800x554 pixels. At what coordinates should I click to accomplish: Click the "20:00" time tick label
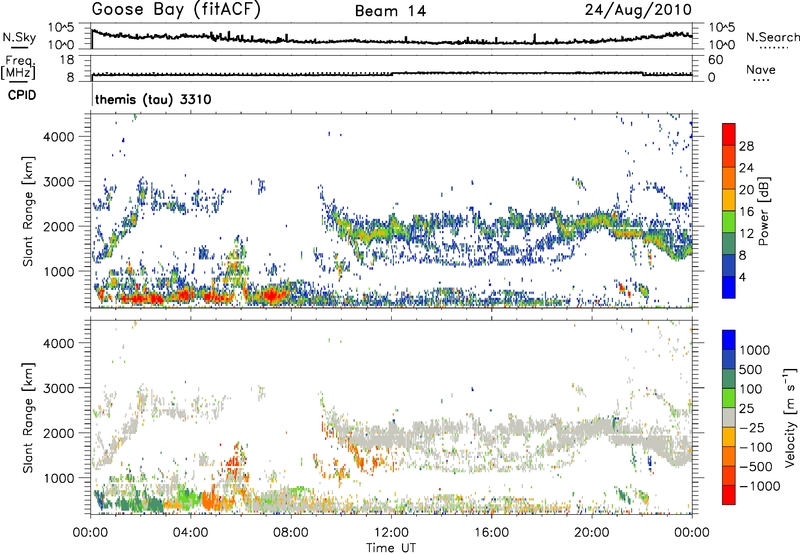pyautogui.click(x=592, y=533)
